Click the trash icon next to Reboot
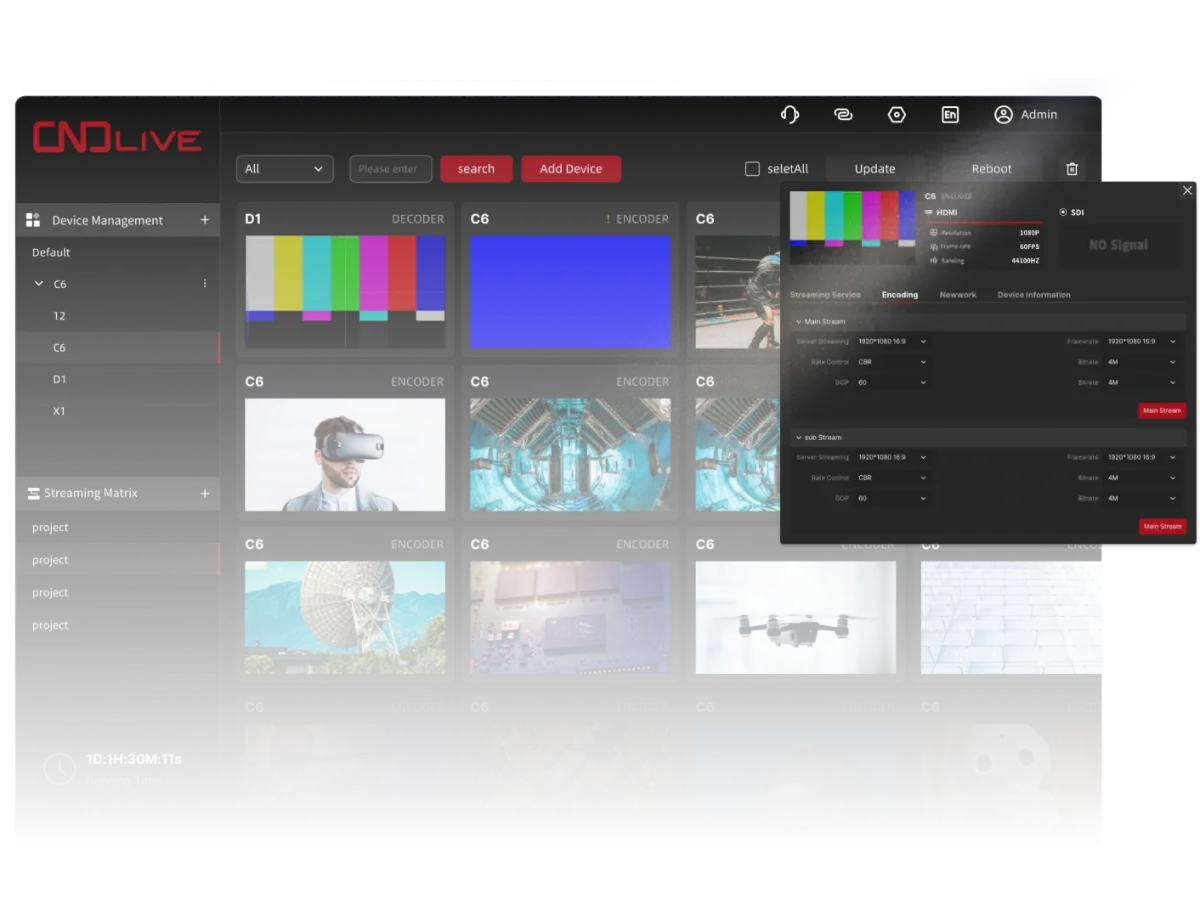Image resolution: width=1200 pixels, height=899 pixels. point(1069,168)
